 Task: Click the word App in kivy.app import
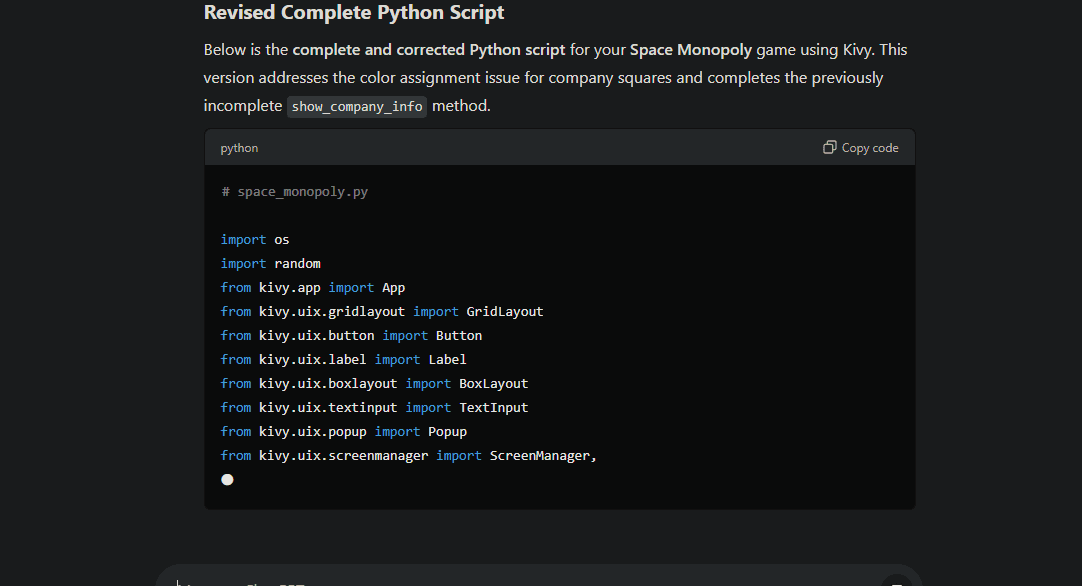click(393, 288)
